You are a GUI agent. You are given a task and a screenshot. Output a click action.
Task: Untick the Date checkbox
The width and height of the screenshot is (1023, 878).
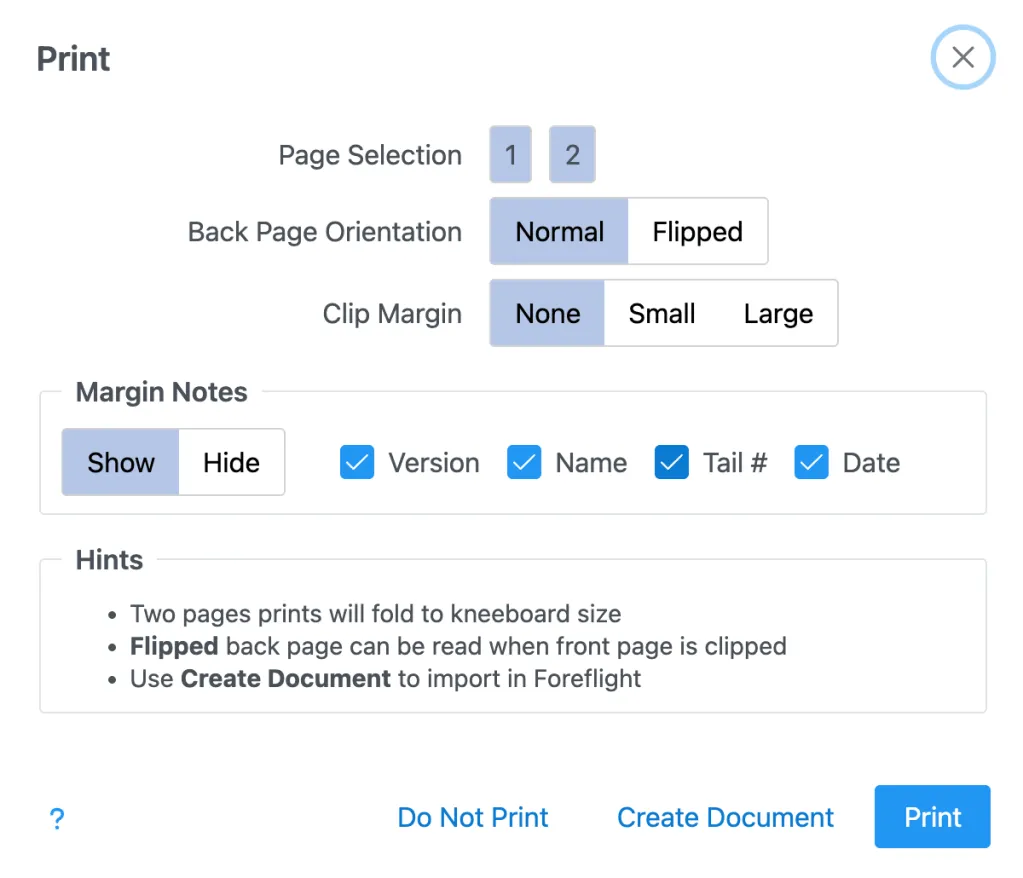(811, 463)
